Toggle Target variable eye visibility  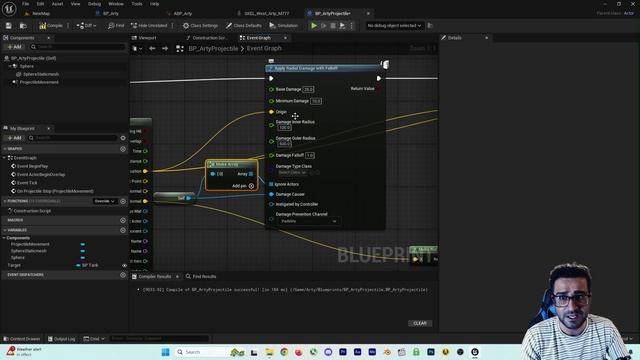[x=124, y=265]
